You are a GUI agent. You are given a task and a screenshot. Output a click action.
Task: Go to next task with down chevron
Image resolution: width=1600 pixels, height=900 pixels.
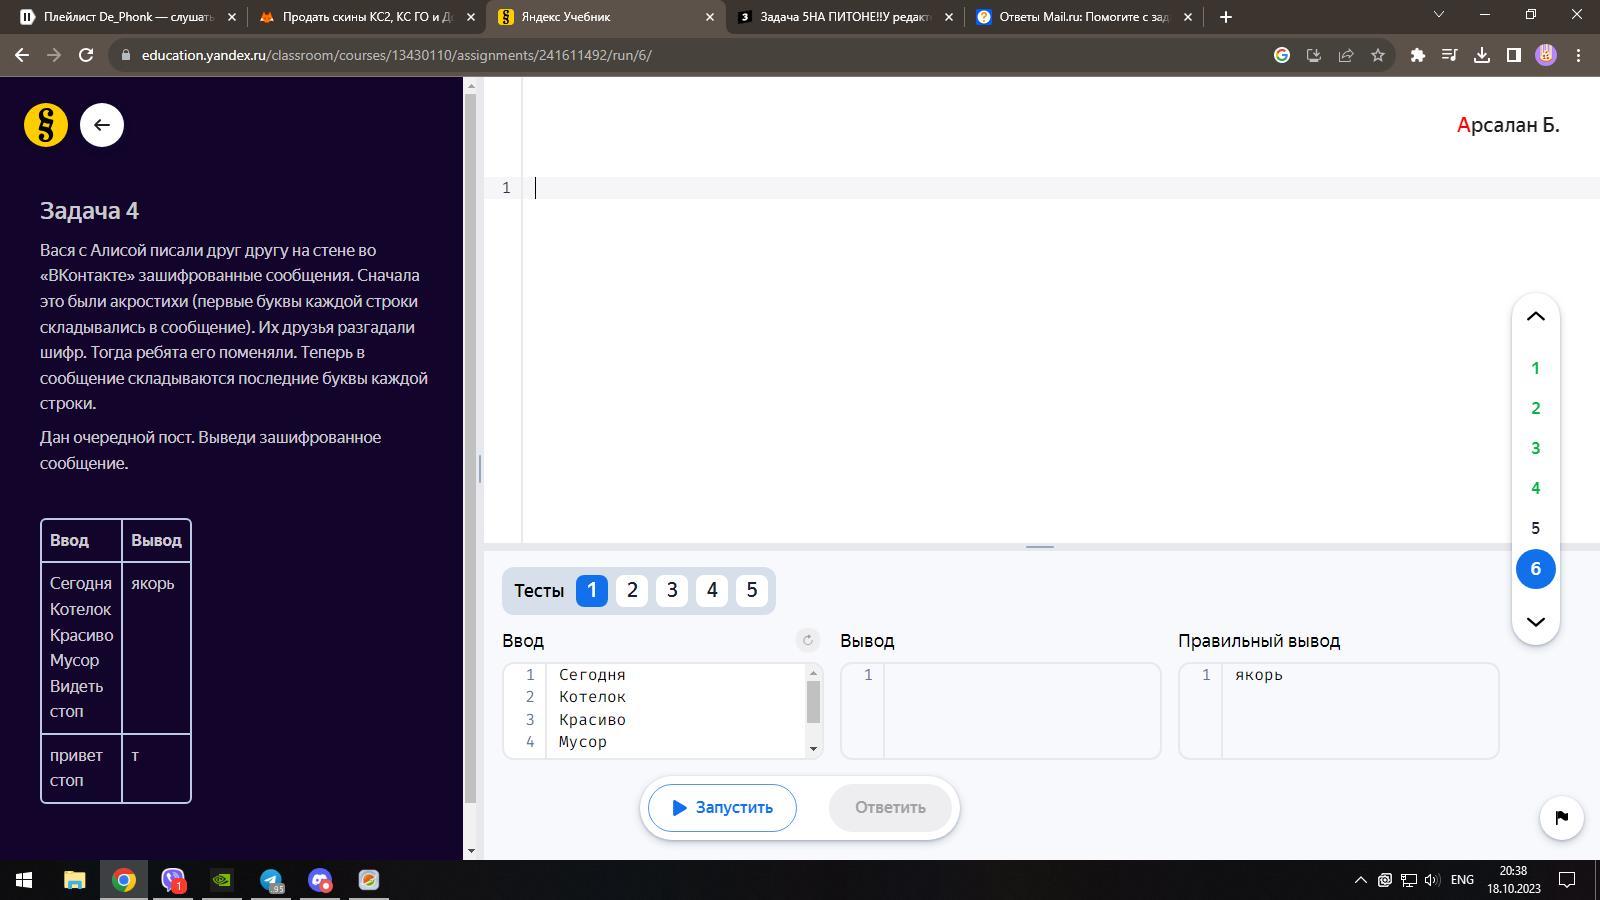pos(1535,621)
